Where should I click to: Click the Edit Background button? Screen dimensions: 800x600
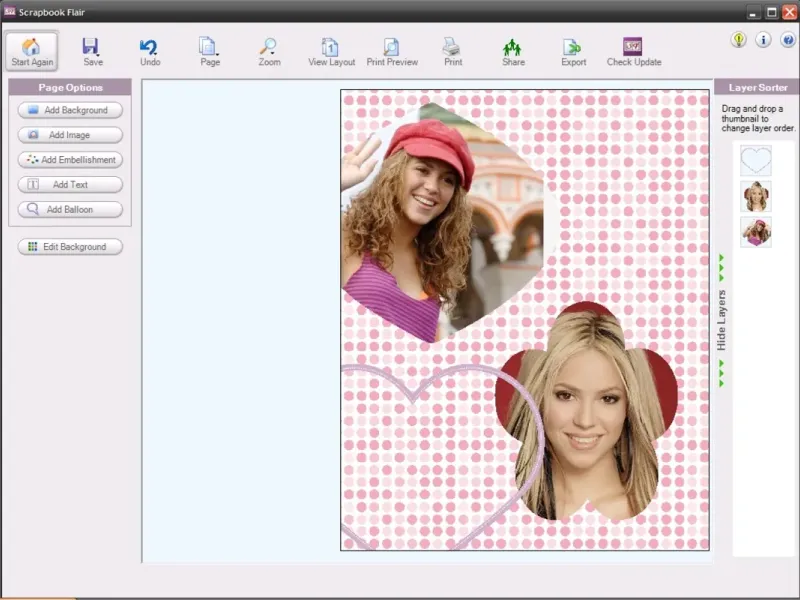coord(70,246)
